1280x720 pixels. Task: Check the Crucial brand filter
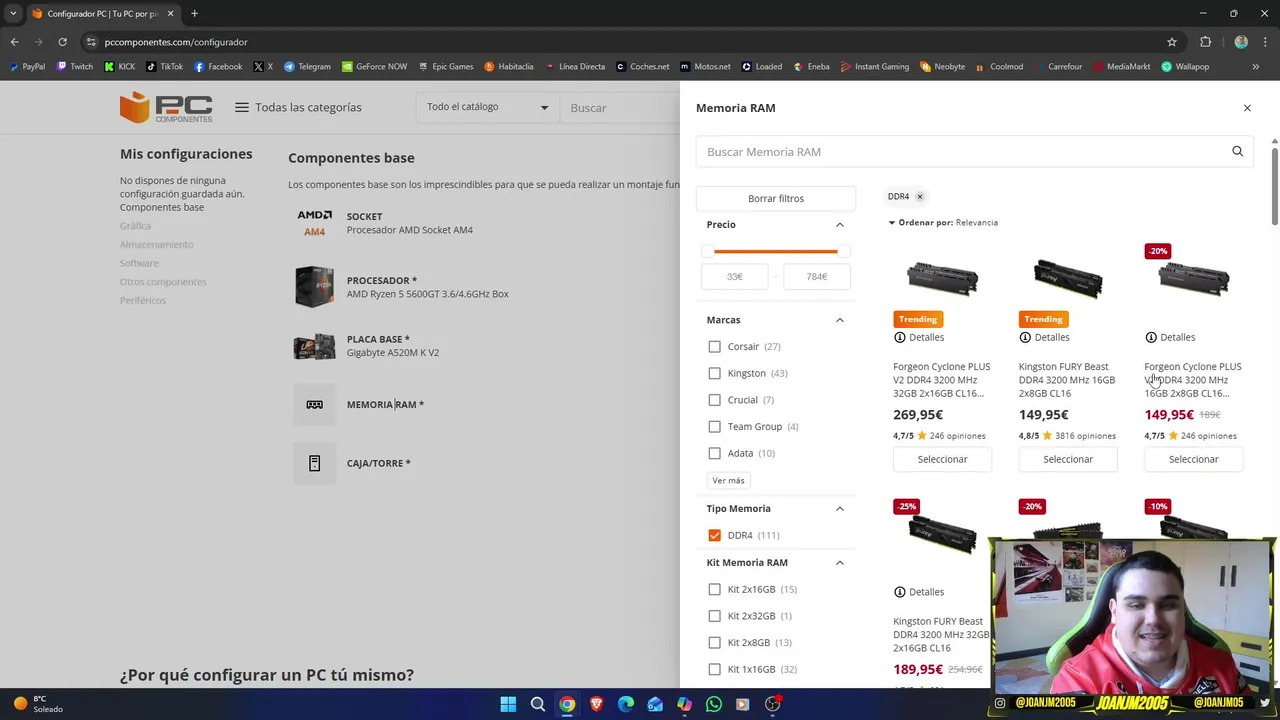pos(714,400)
